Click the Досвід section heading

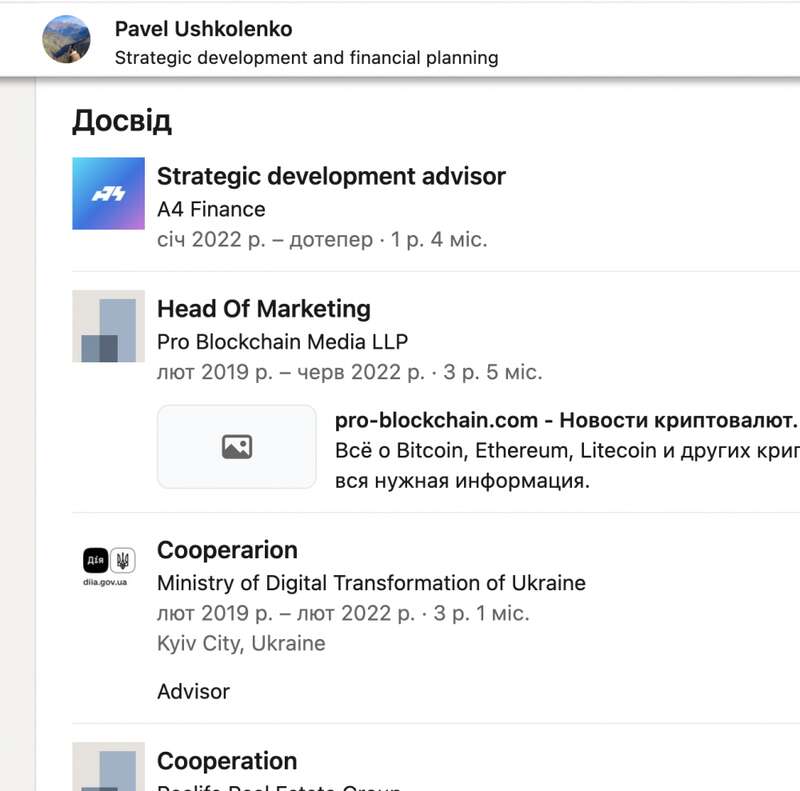click(x=121, y=121)
